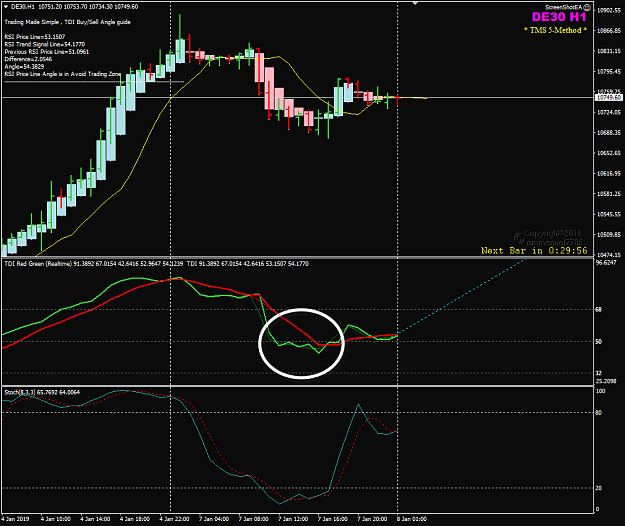Image resolution: width=625 pixels, height=526 pixels.
Task: Click the 10724.05 price scale value
Action: 608,112
